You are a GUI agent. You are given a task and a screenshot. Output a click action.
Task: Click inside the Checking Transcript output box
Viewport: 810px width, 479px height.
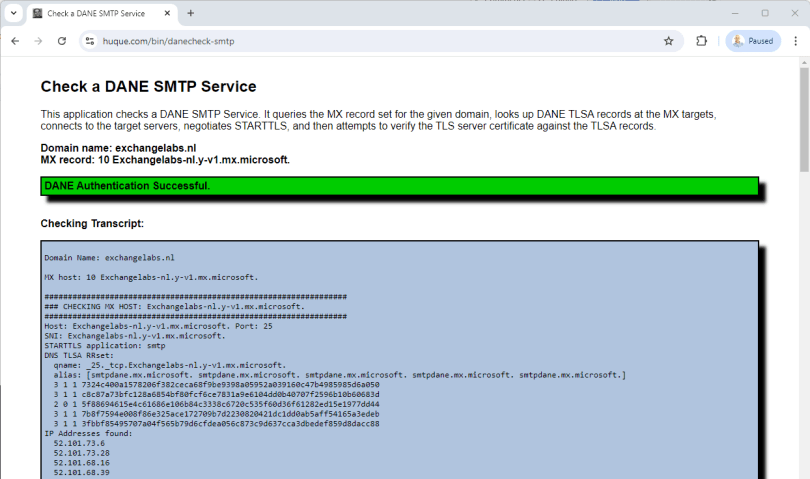[x=400, y=360]
